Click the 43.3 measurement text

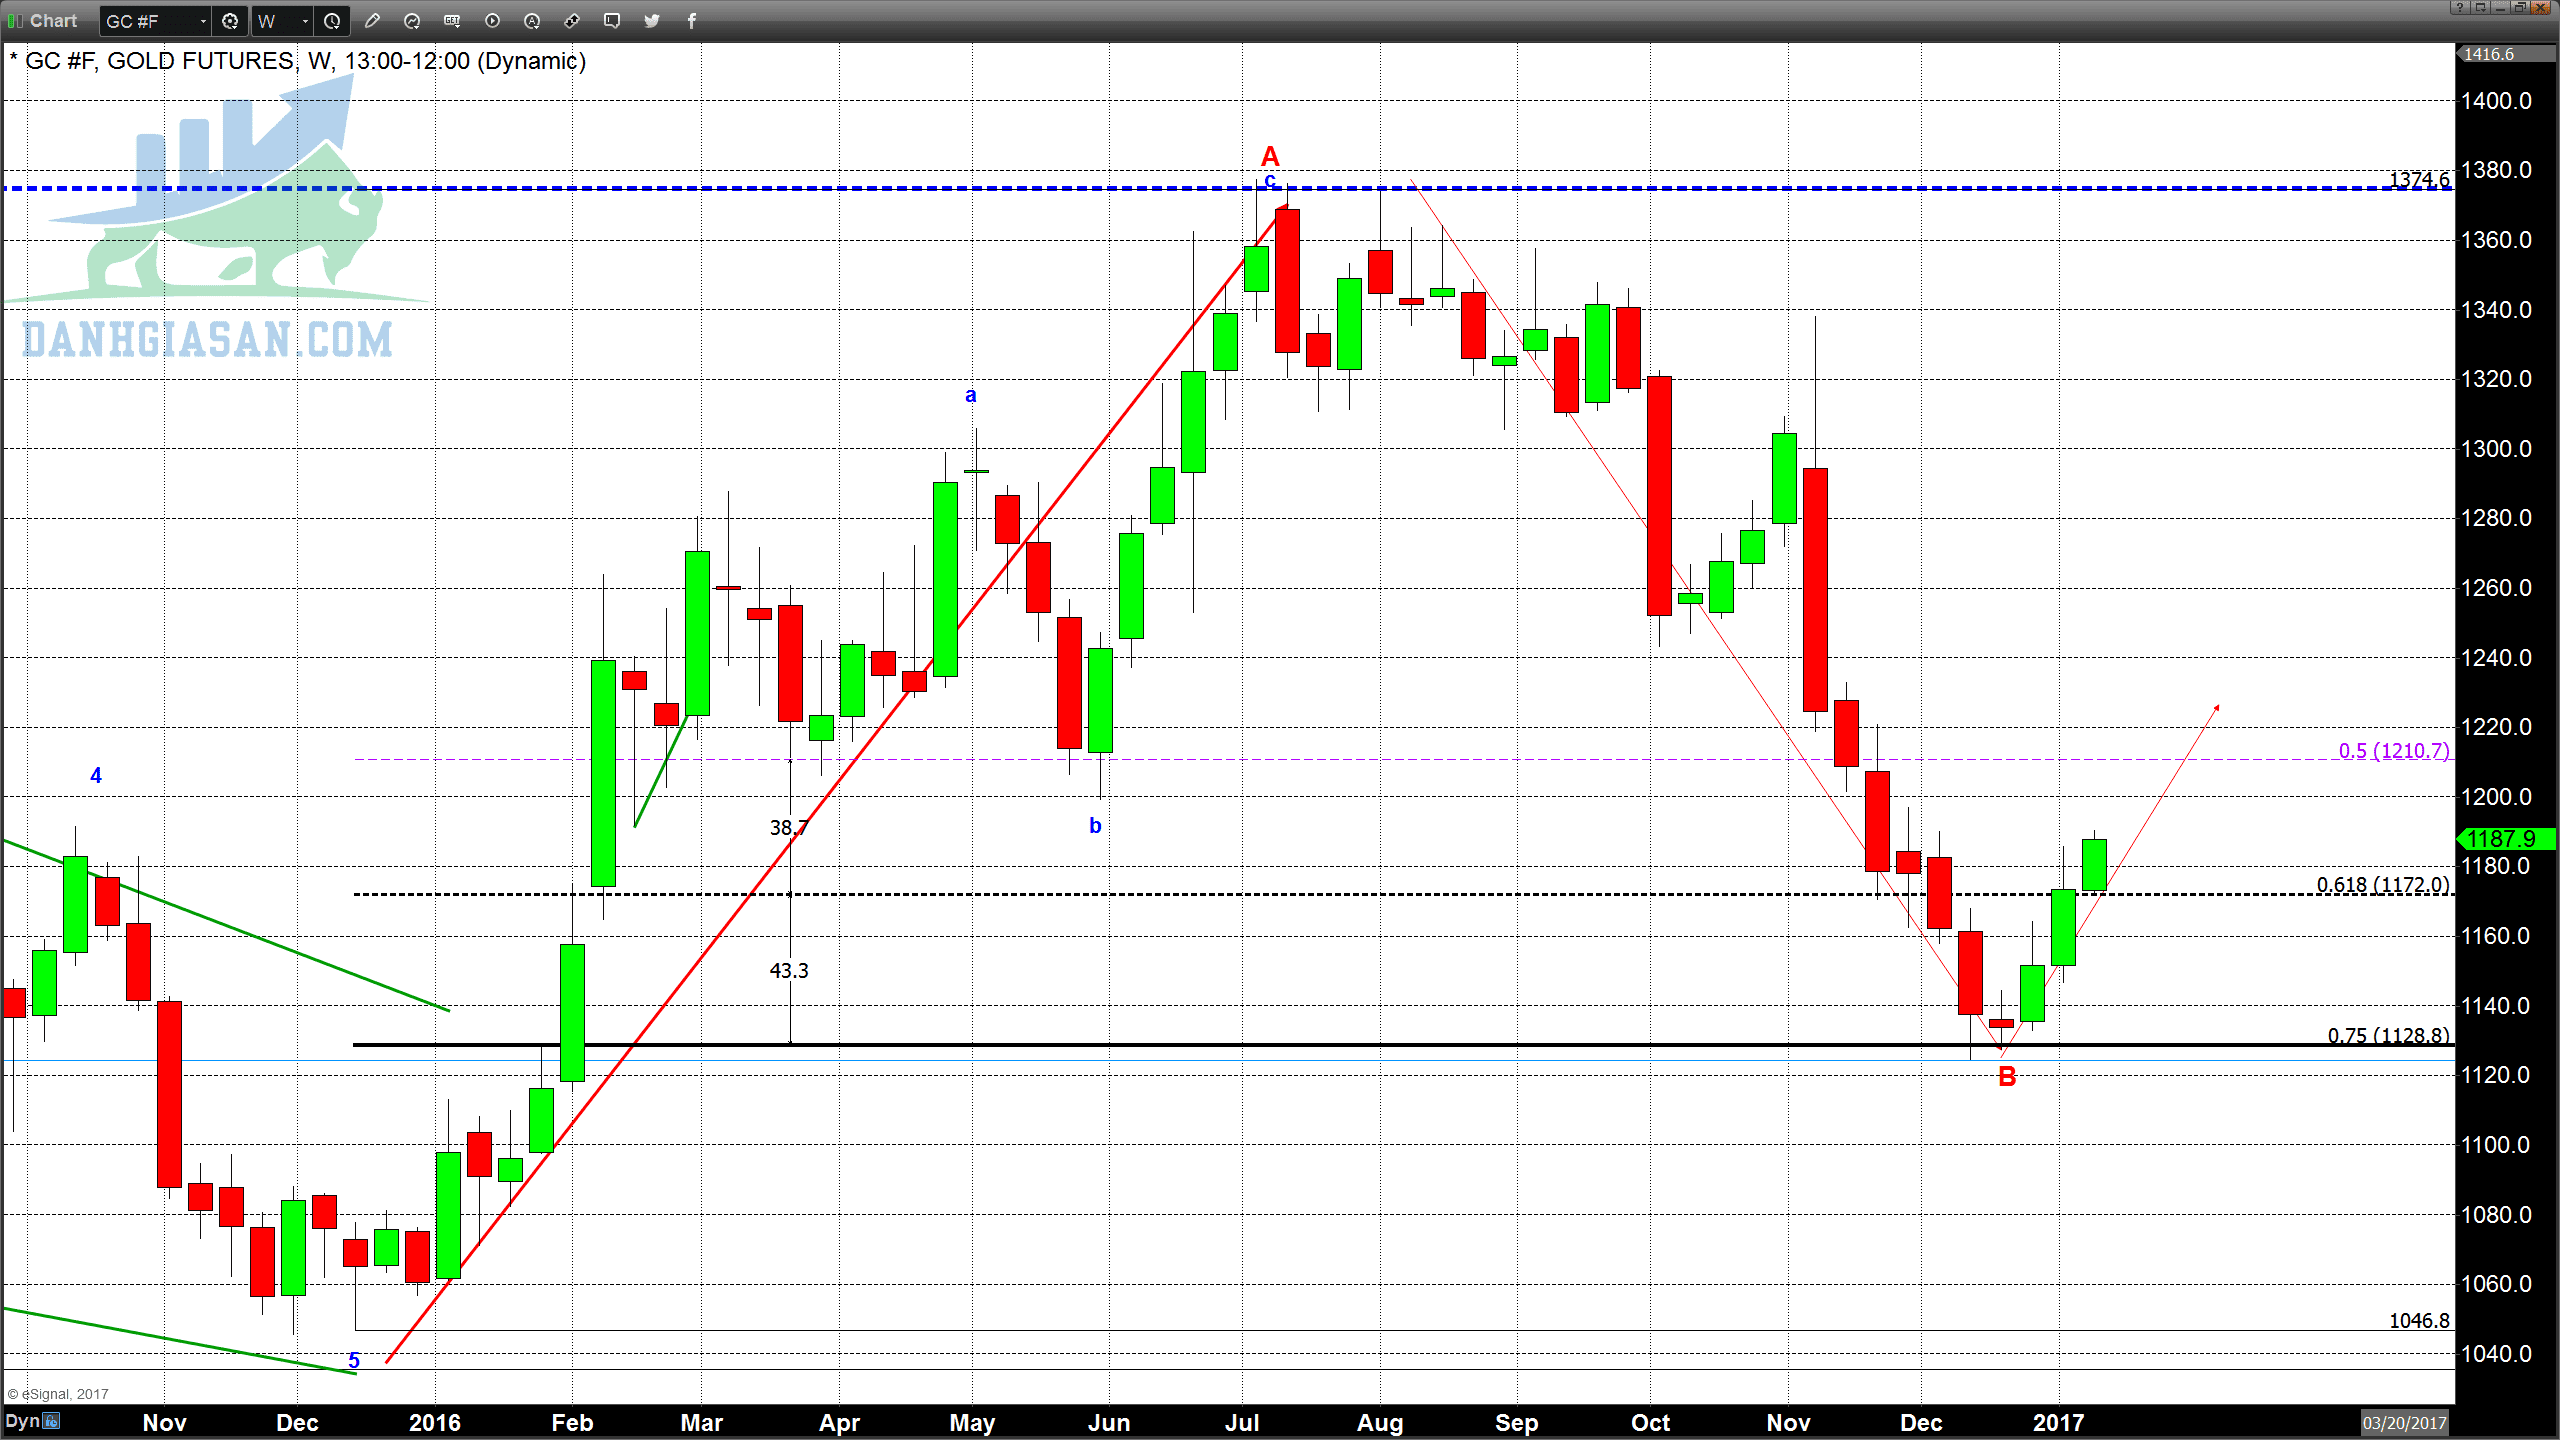[x=789, y=971]
